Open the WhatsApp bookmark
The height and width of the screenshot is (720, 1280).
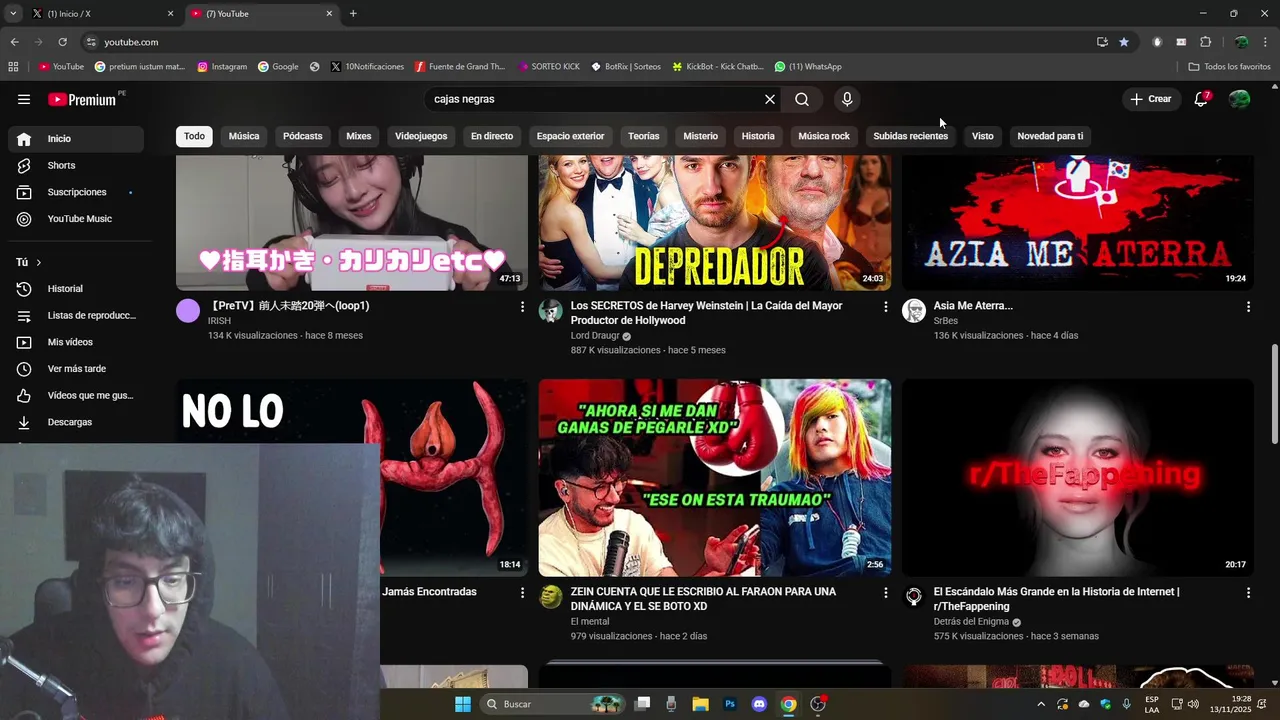(x=808, y=67)
